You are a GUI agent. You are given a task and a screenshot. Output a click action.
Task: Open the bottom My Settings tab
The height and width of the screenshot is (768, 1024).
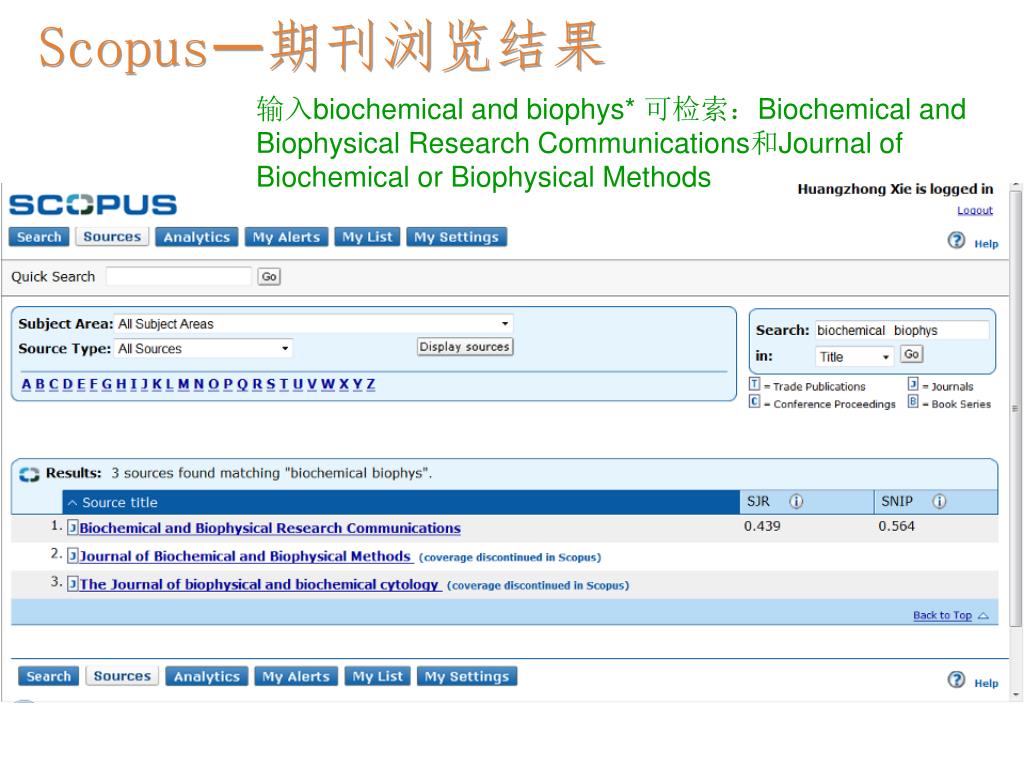(466, 677)
